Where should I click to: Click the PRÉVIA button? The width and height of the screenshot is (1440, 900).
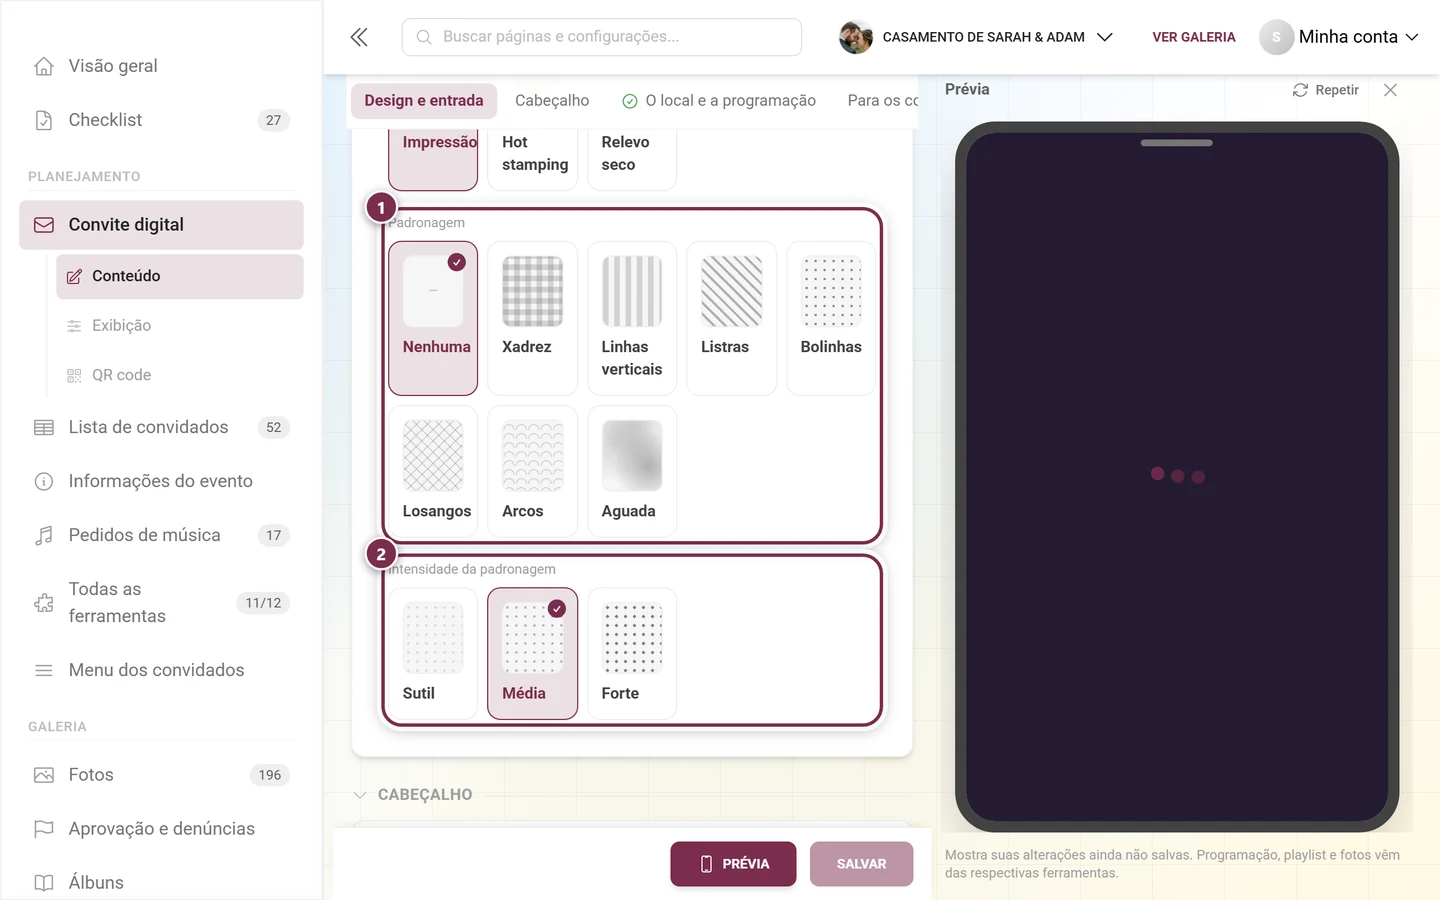733,864
